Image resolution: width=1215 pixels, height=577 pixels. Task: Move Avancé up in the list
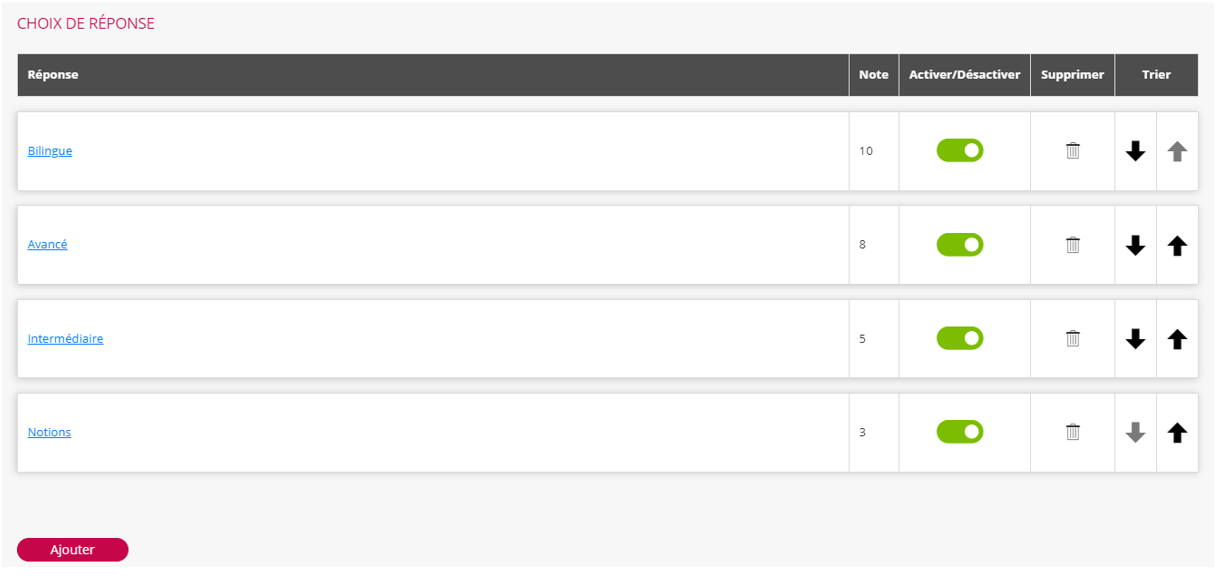(1177, 245)
